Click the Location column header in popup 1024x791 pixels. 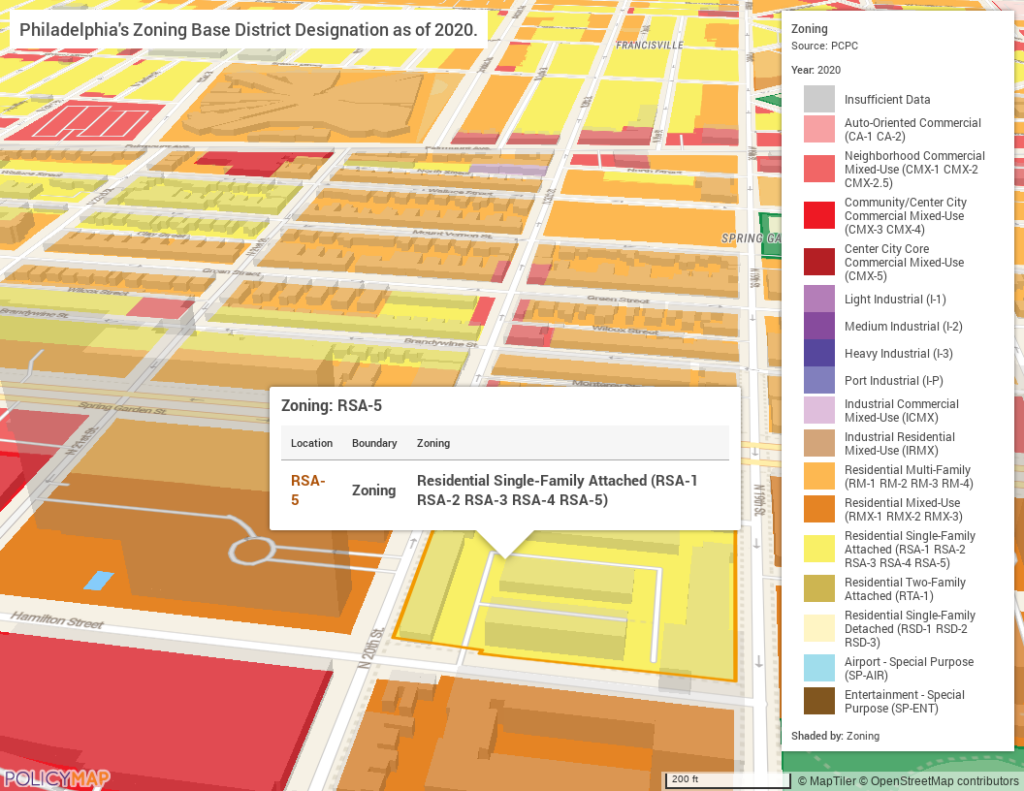pos(312,443)
